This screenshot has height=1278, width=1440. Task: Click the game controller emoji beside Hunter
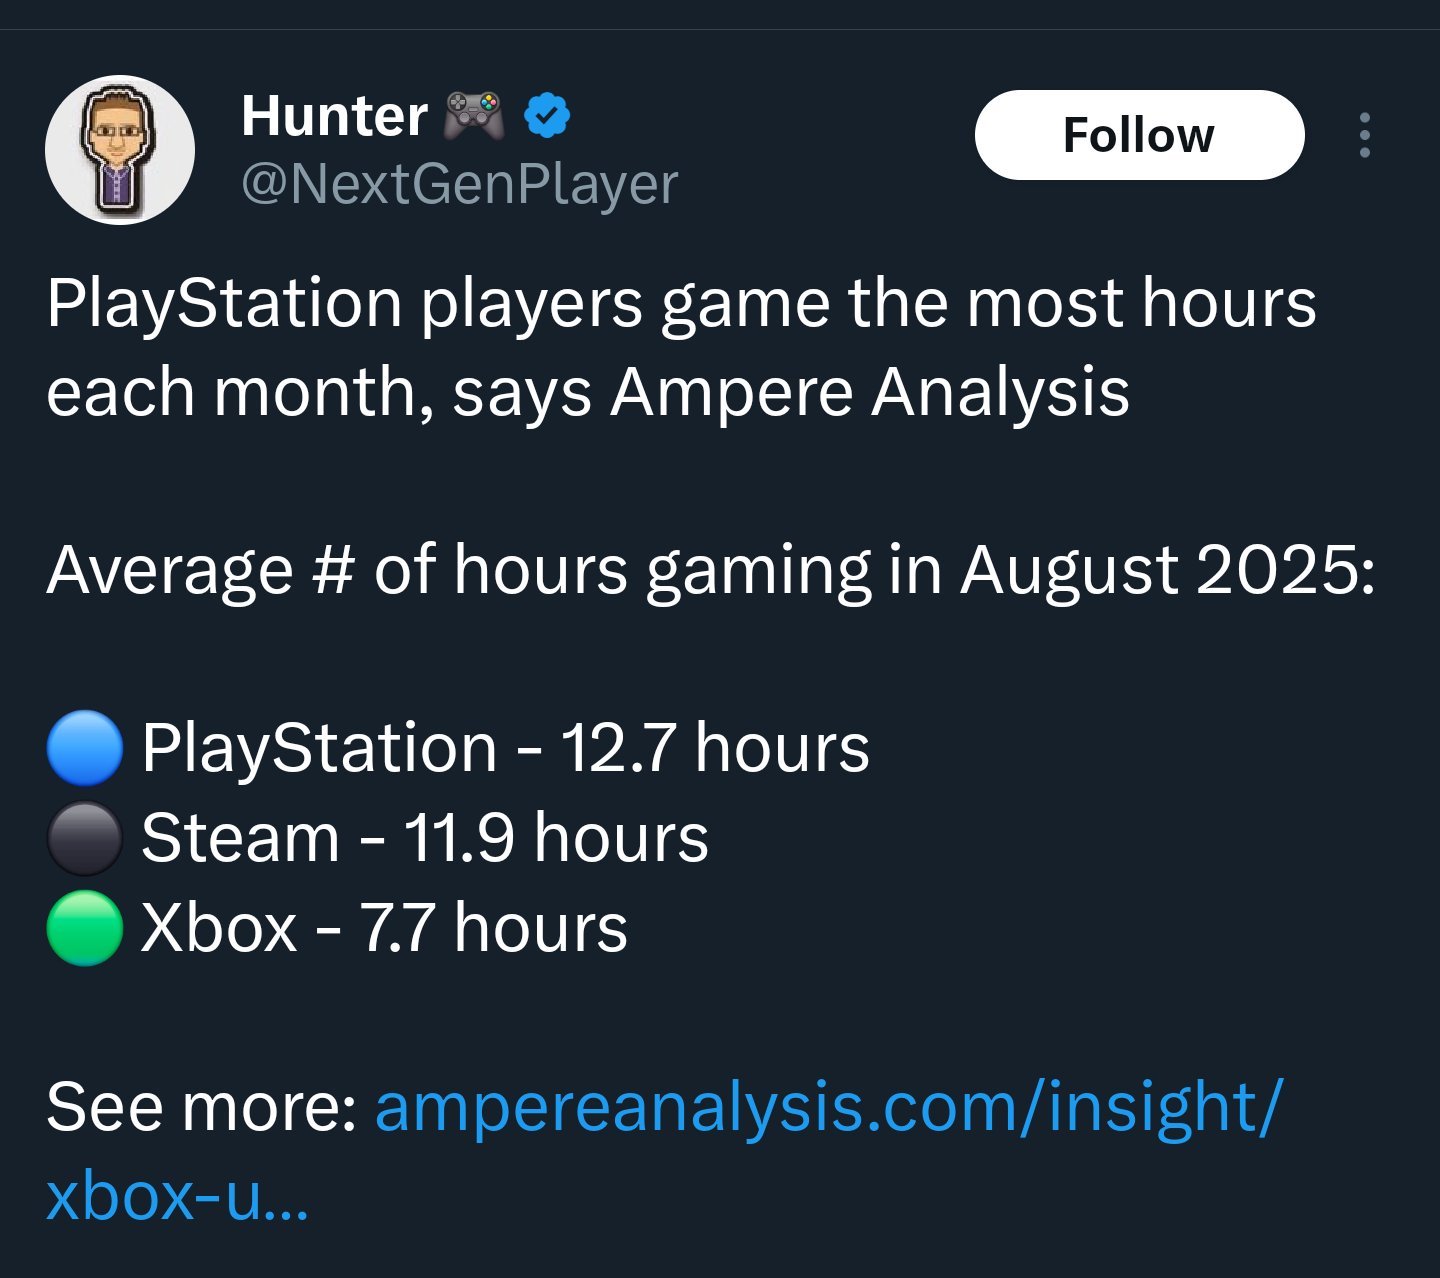pyautogui.click(x=473, y=116)
